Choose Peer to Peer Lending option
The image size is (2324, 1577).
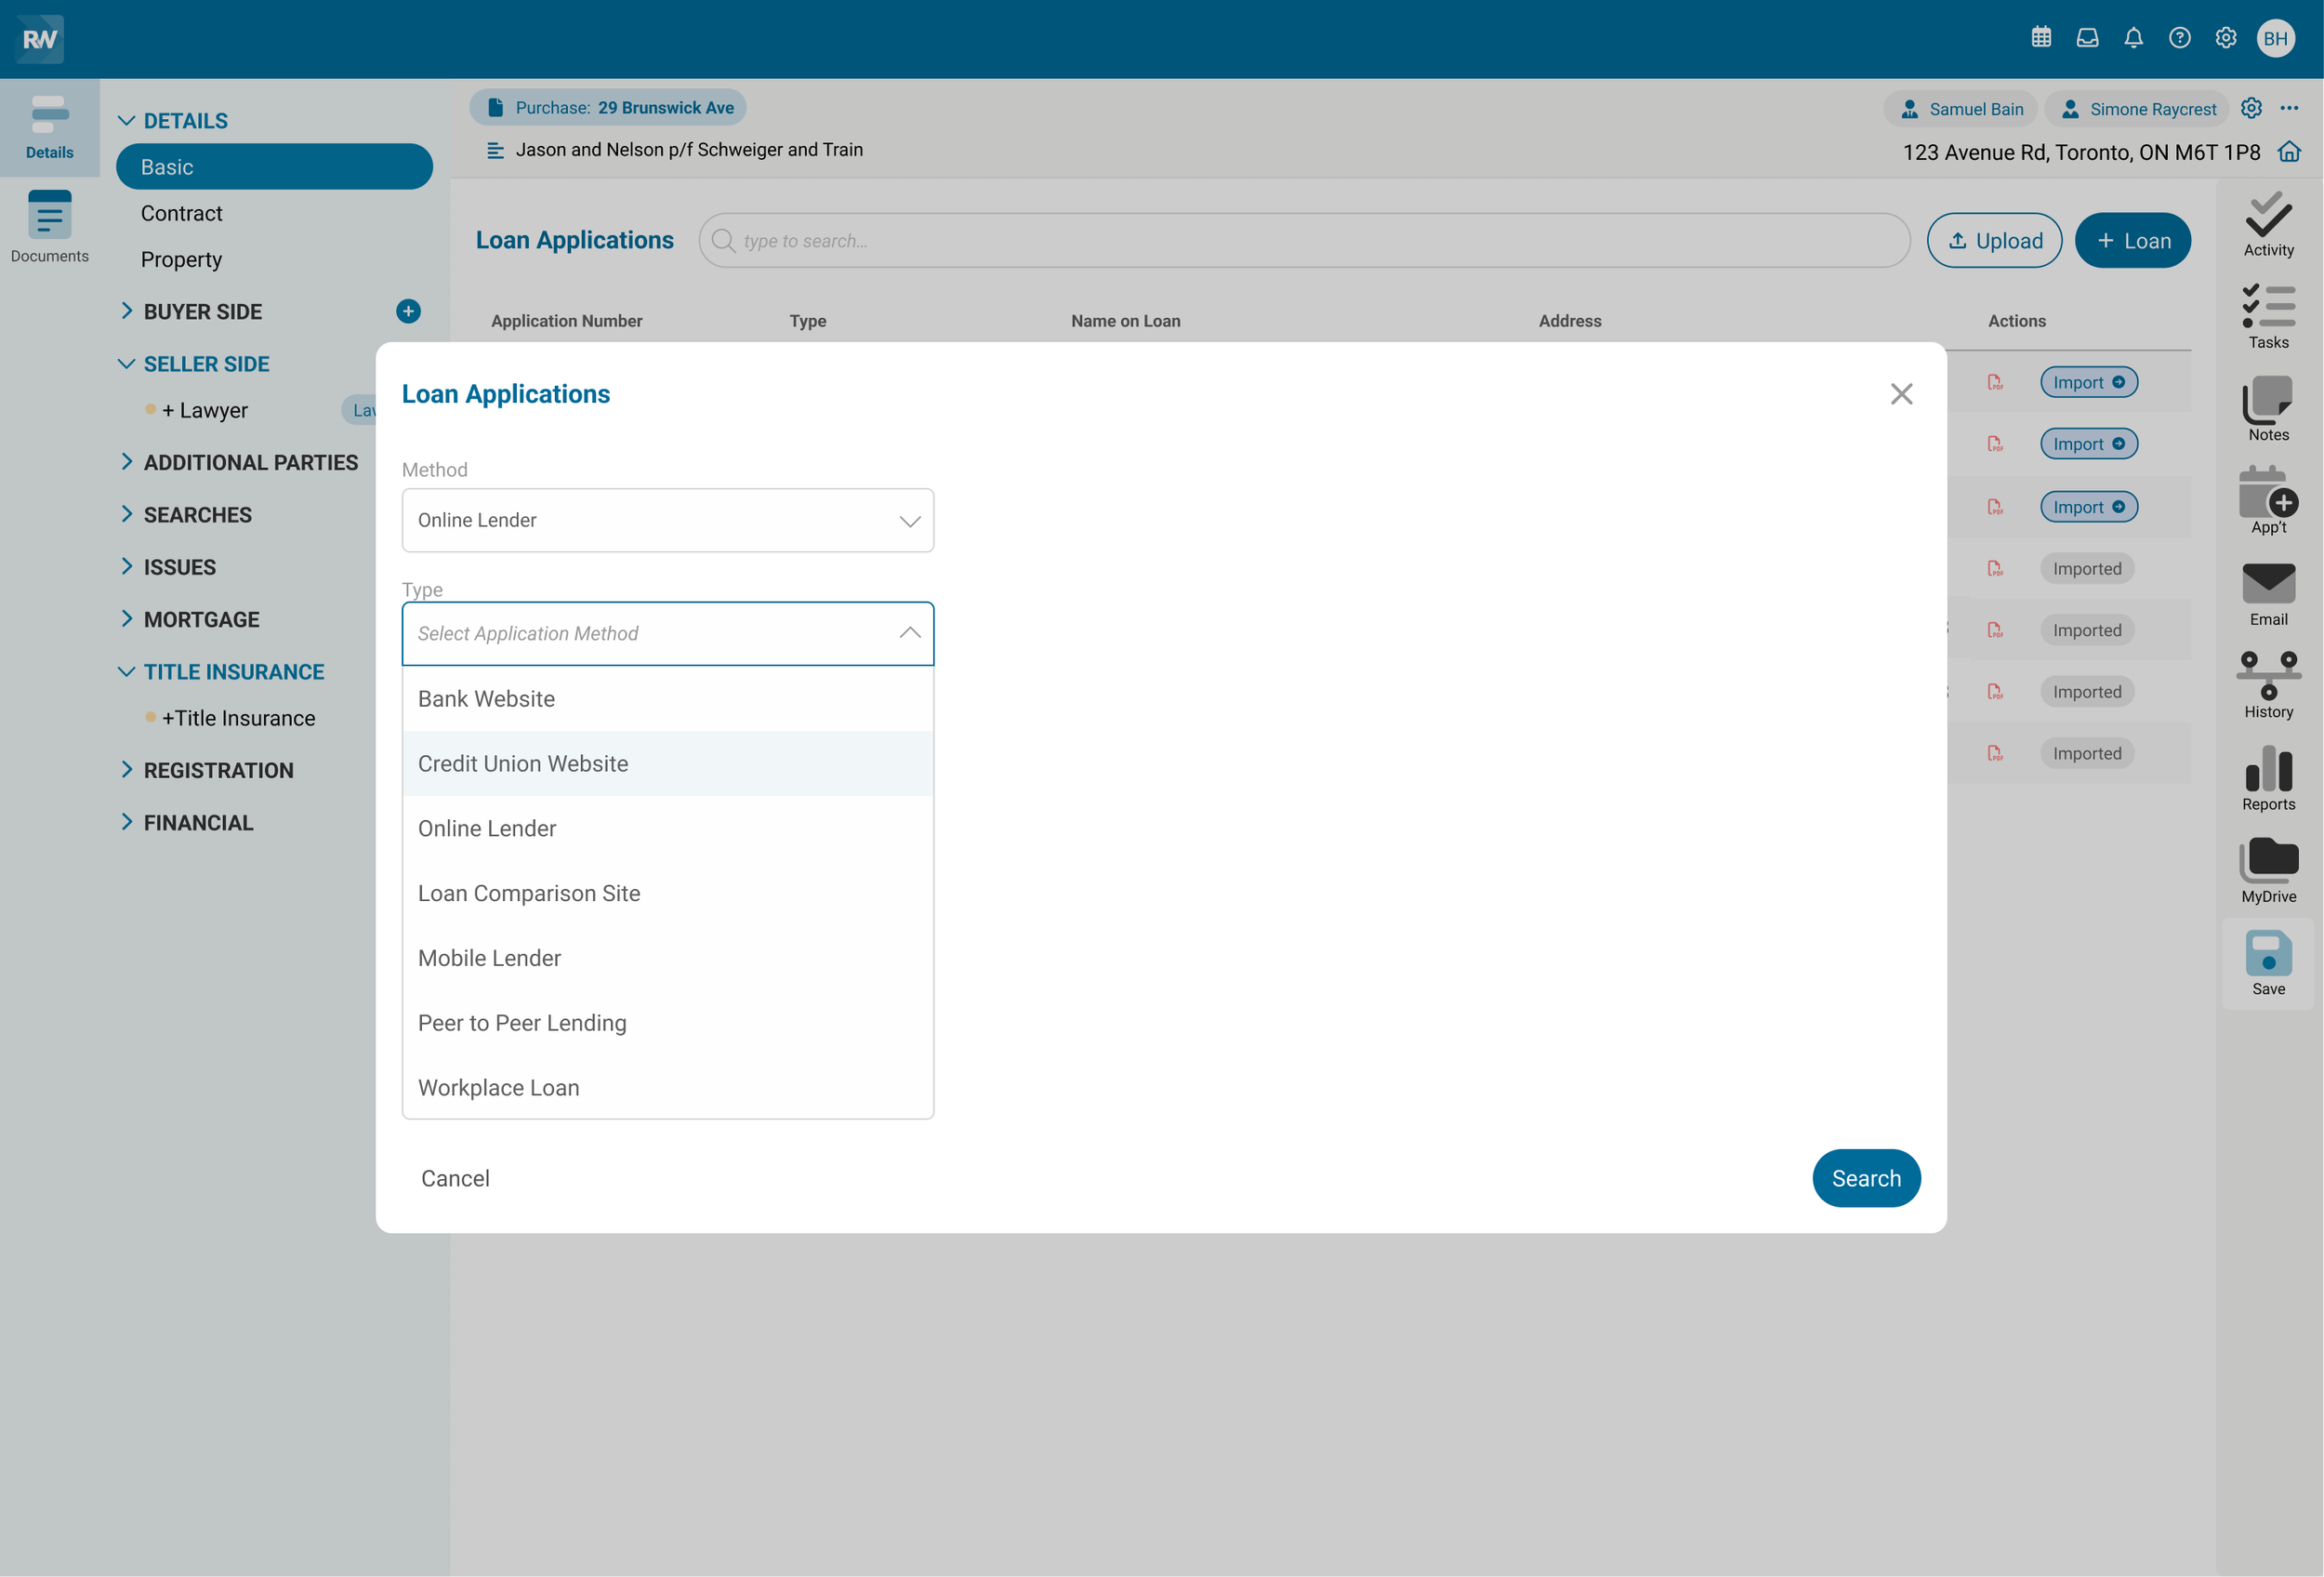click(x=522, y=1023)
